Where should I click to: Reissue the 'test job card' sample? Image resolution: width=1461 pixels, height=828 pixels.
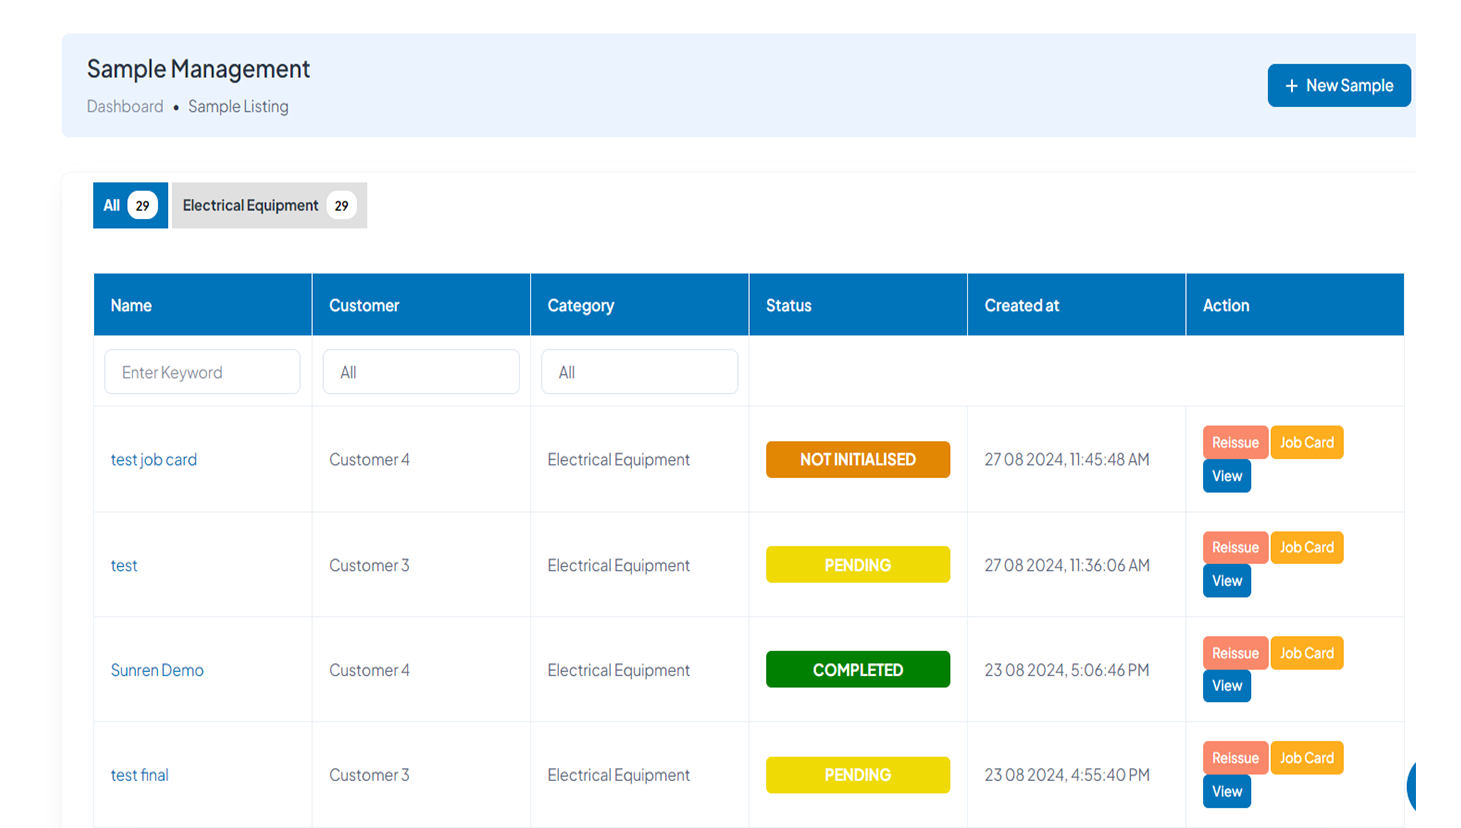point(1234,442)
